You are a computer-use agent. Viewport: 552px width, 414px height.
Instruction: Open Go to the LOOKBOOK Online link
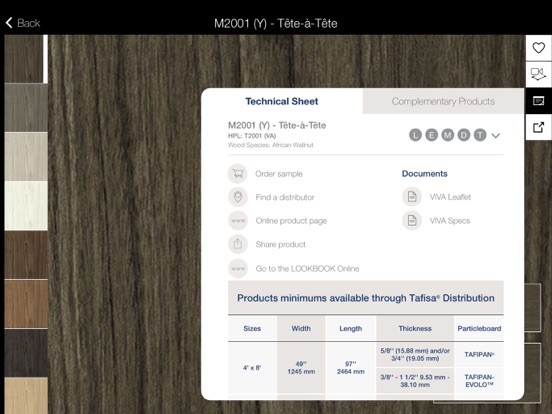pyautogui.click(x=307, y=269)
